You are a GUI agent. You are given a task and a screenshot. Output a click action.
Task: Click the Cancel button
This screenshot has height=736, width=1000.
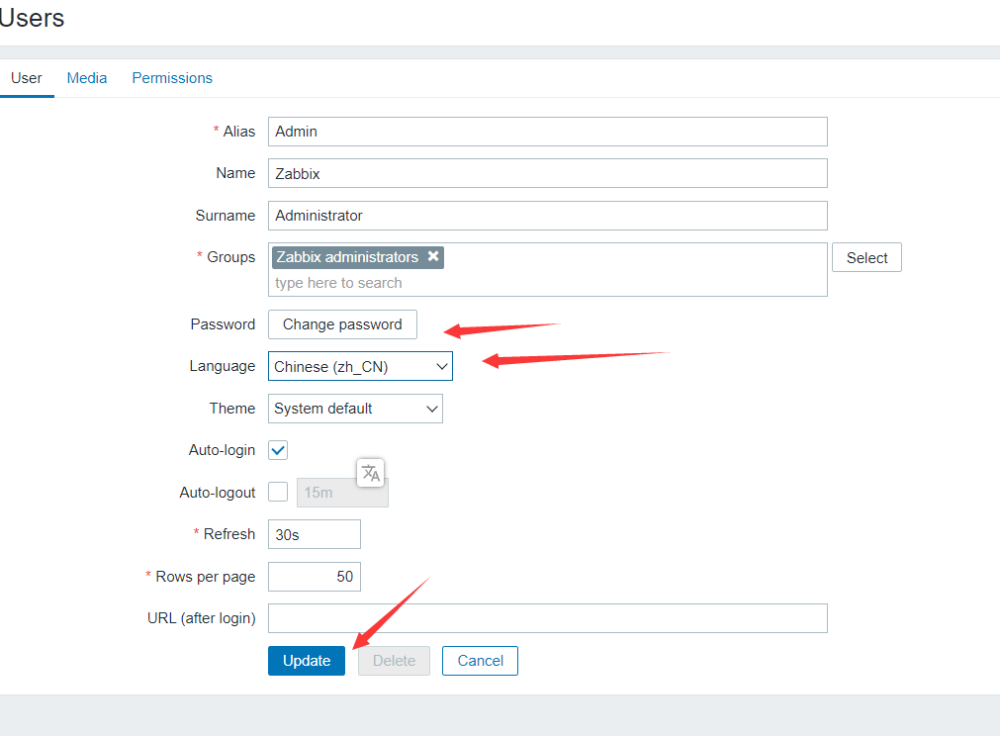(480, 661)
